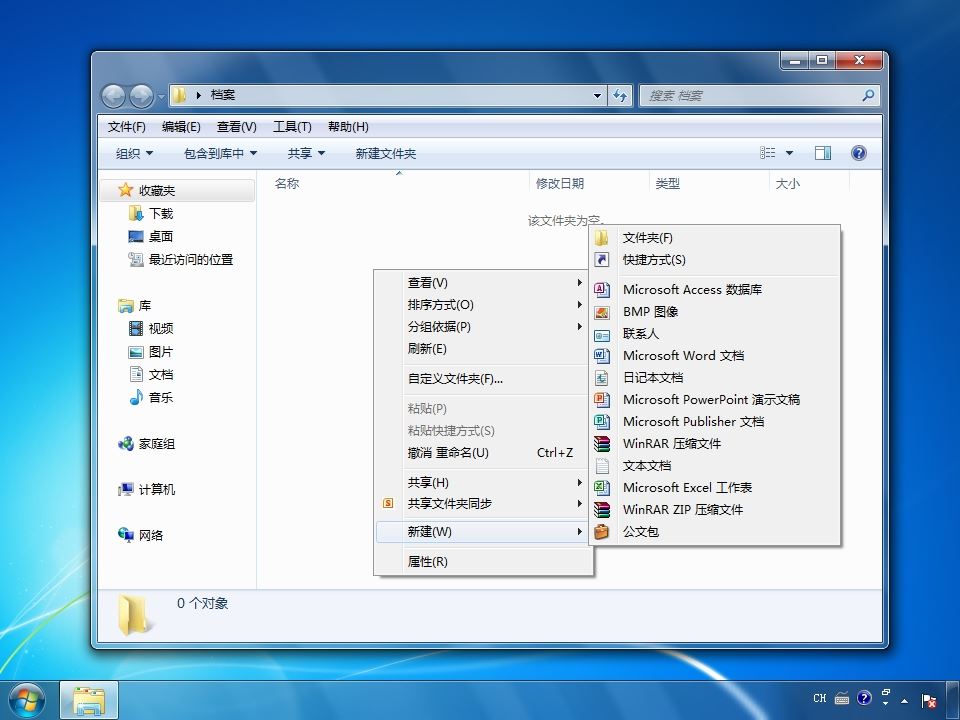The width and height of the screenshot is (960, 720).
Task: Open the 文档 library in the sidebar
Action: click(160, 375)
